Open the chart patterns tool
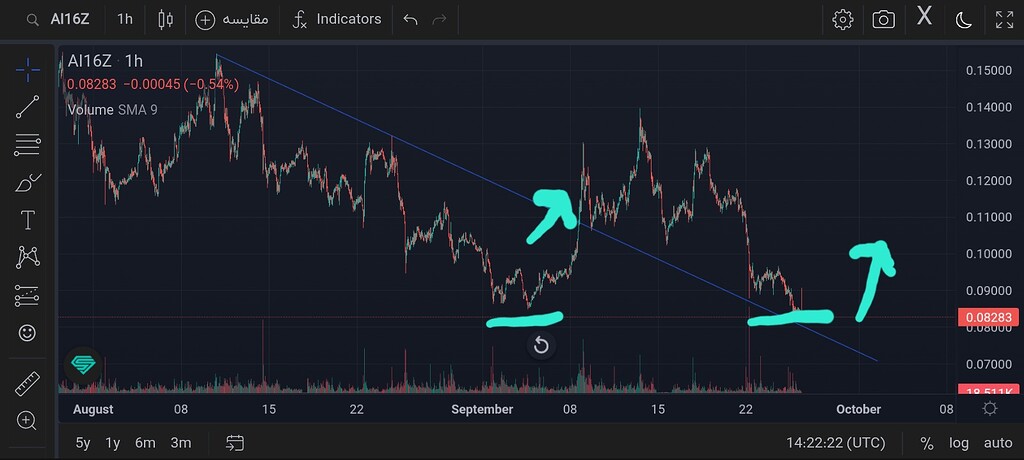The image size is (1024, 460). (x=28, y=257)
